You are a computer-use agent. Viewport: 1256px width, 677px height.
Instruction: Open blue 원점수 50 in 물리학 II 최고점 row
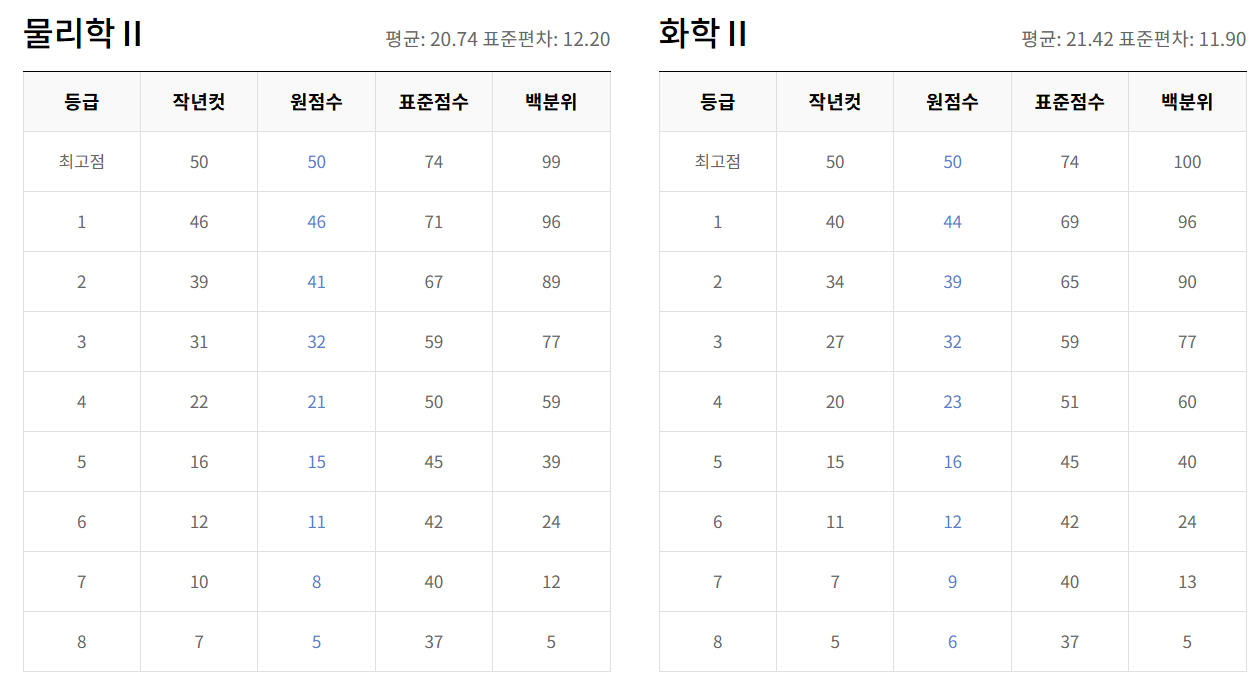(316, 162)
